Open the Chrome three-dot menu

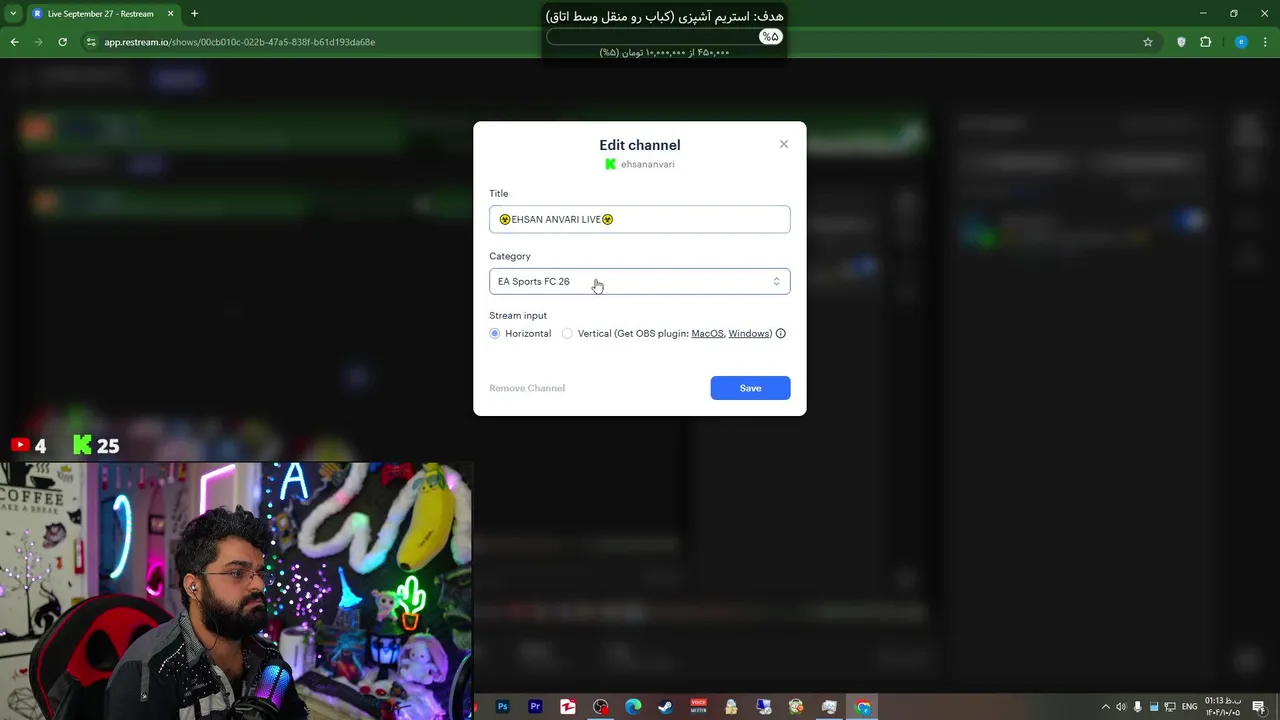(x=1266, y=42)
